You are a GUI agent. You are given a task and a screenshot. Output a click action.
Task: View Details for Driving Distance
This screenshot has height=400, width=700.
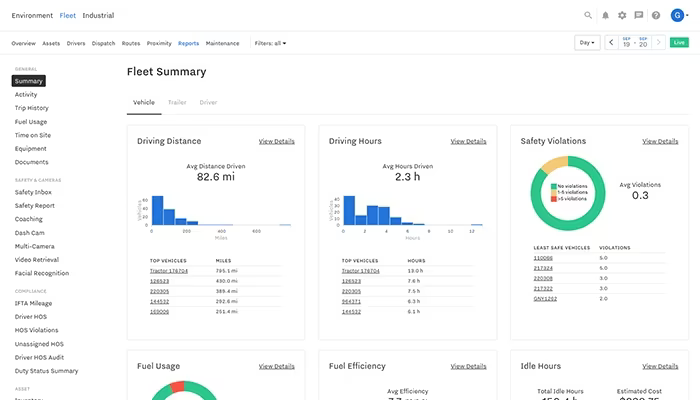click(x=276, y=141)
